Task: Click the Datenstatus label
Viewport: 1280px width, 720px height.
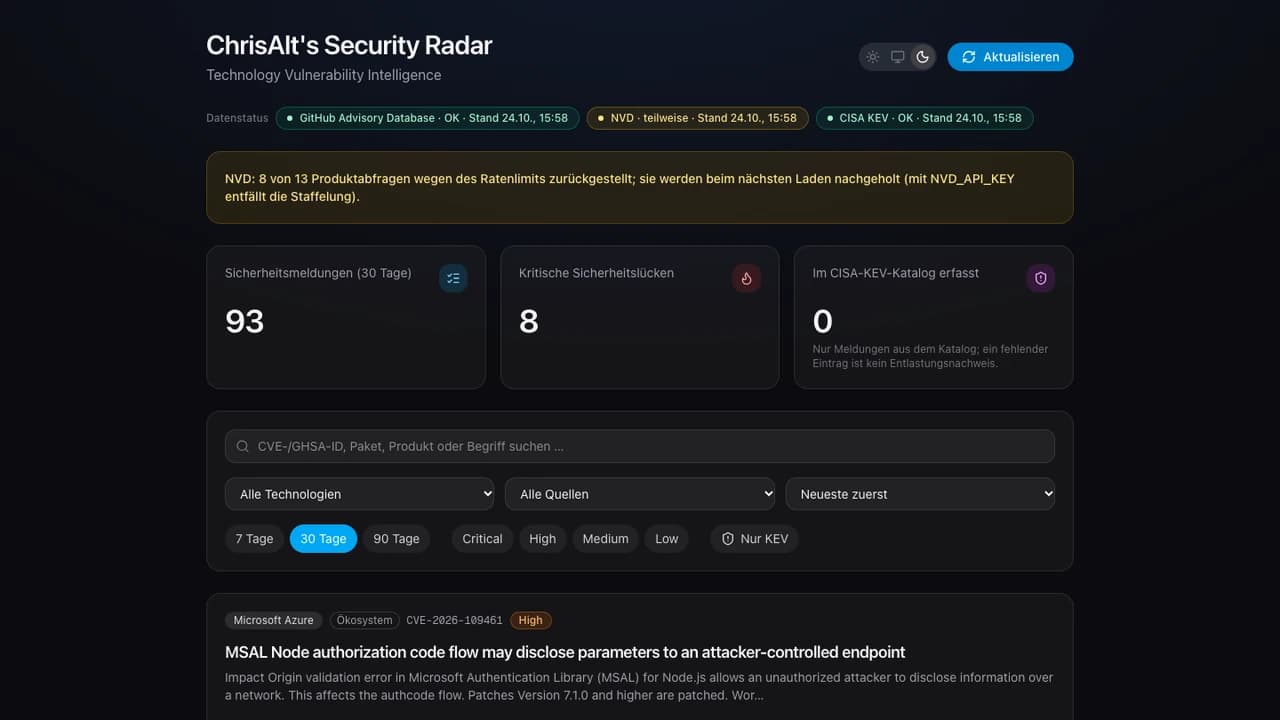Action: [237, 118]
